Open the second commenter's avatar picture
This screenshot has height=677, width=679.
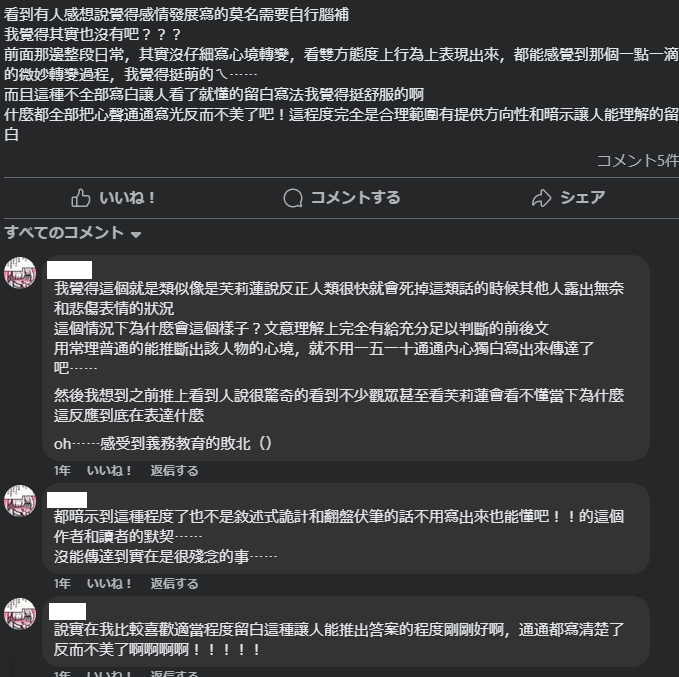20,501
